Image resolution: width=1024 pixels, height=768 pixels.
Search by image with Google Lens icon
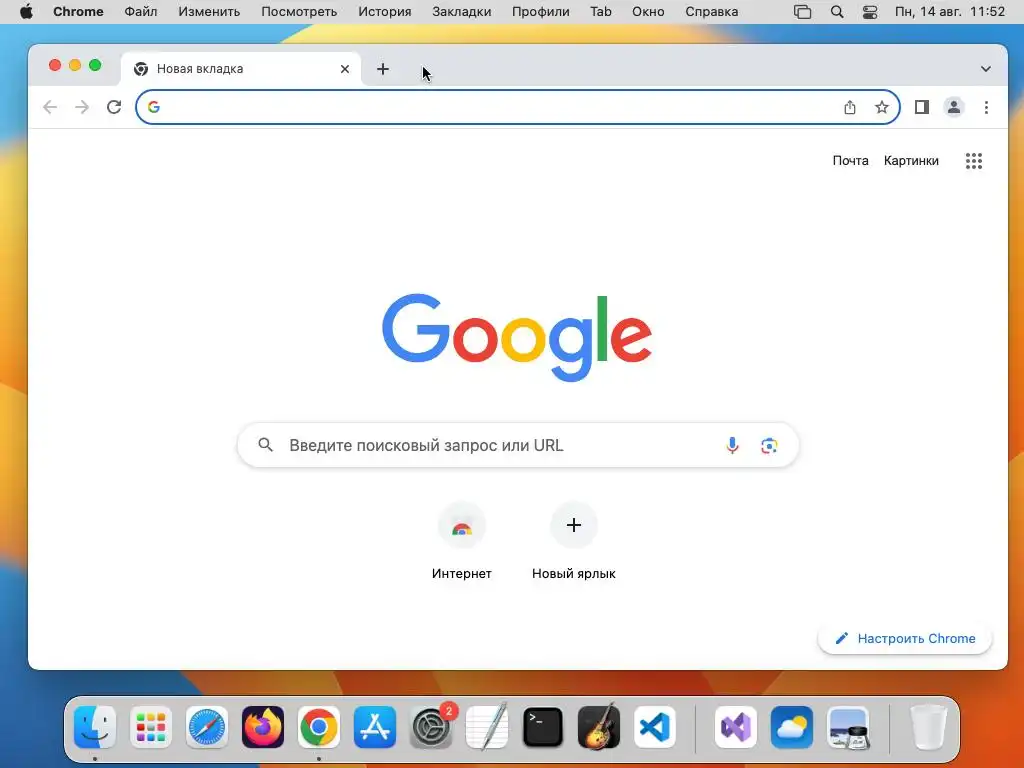pyautogui.click(x=769, y=445)
